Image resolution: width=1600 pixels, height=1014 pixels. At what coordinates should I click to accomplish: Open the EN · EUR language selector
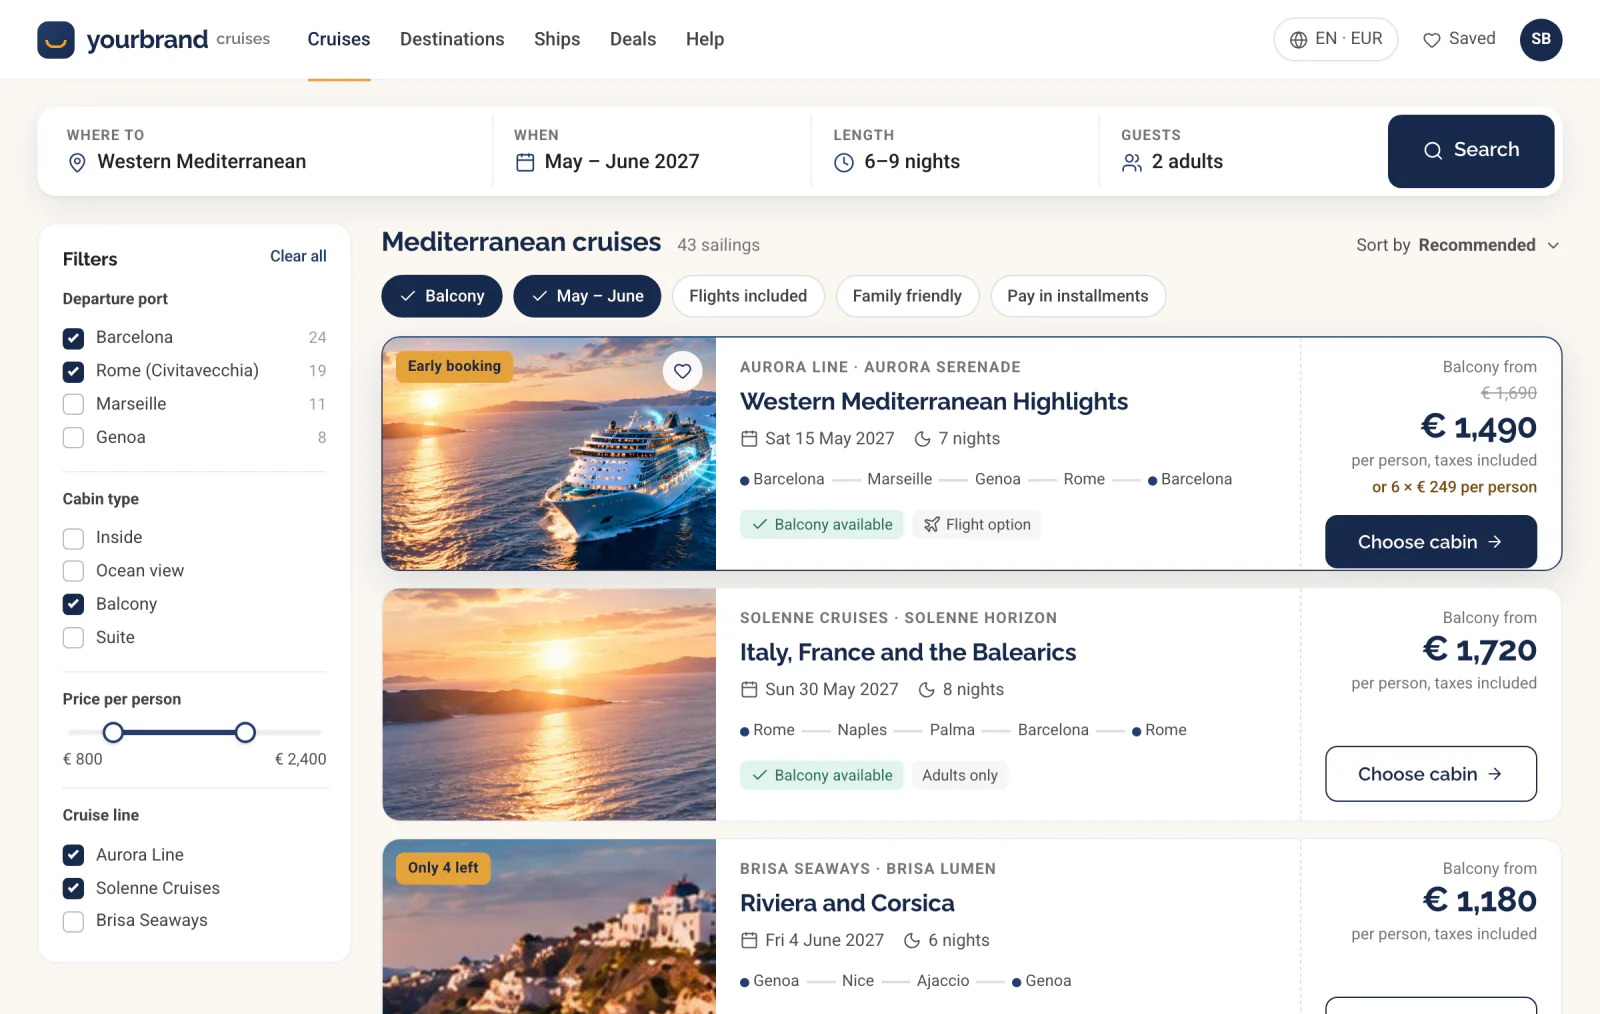pyautogui.click(x=1335, y=40)
